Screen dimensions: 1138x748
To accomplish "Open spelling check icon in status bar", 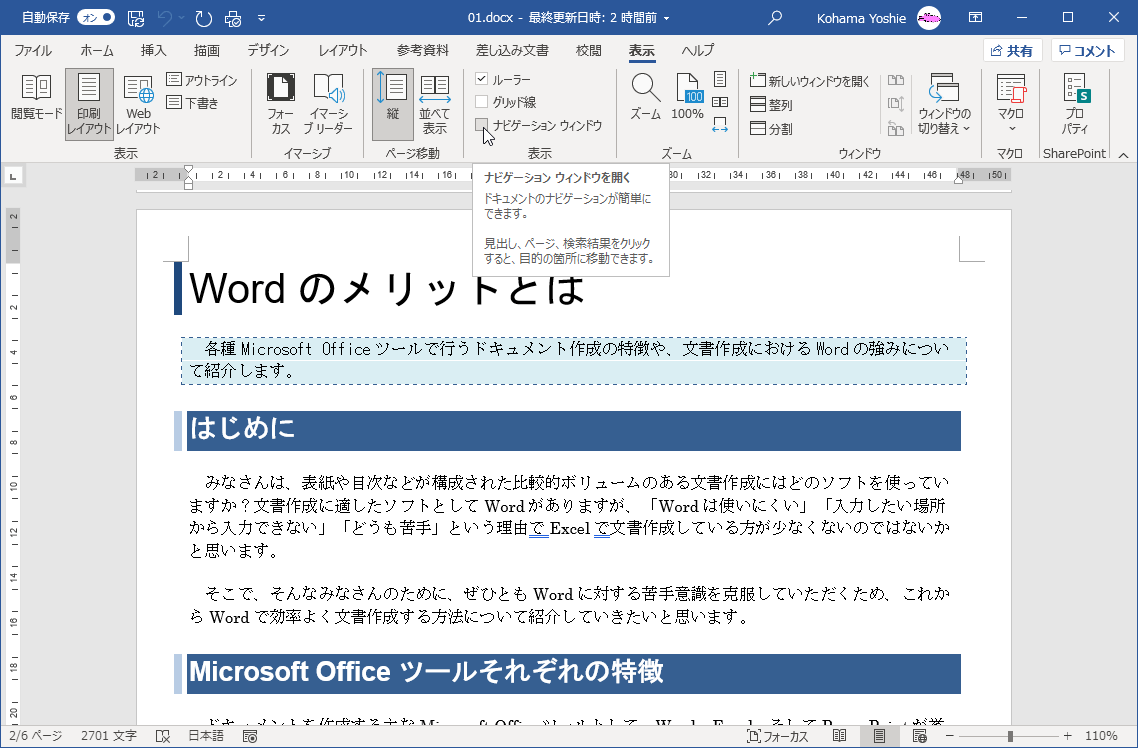I will pyautogui.click(x=163, y=736).
